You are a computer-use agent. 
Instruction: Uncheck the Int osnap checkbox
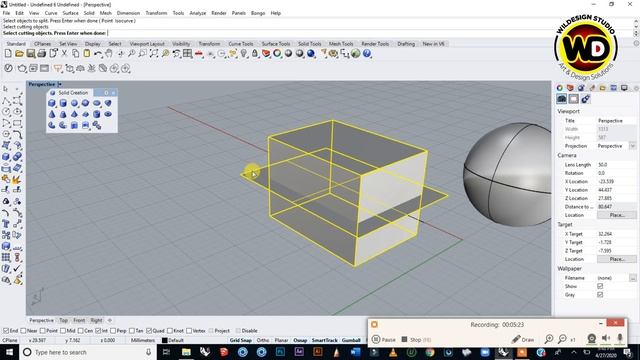[x=98, y=331]
